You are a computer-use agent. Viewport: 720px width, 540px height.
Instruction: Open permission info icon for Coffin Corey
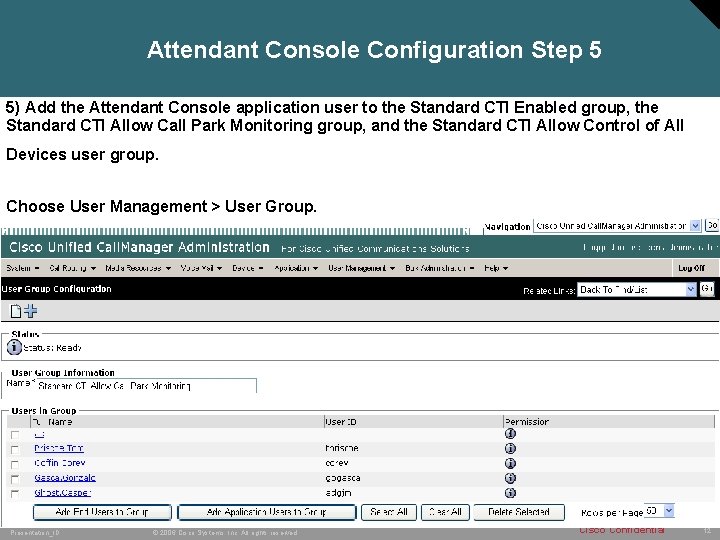(x=510, y=463)
